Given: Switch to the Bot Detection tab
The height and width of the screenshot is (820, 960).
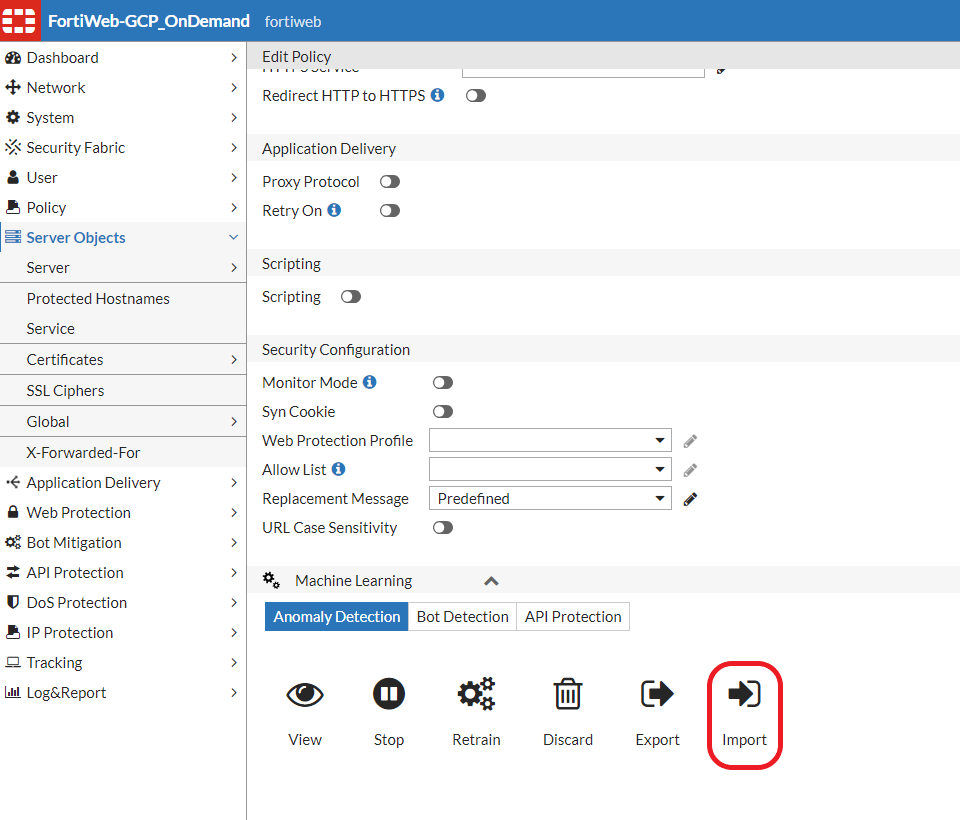Looking at the screenshot, I should point(462,617).
